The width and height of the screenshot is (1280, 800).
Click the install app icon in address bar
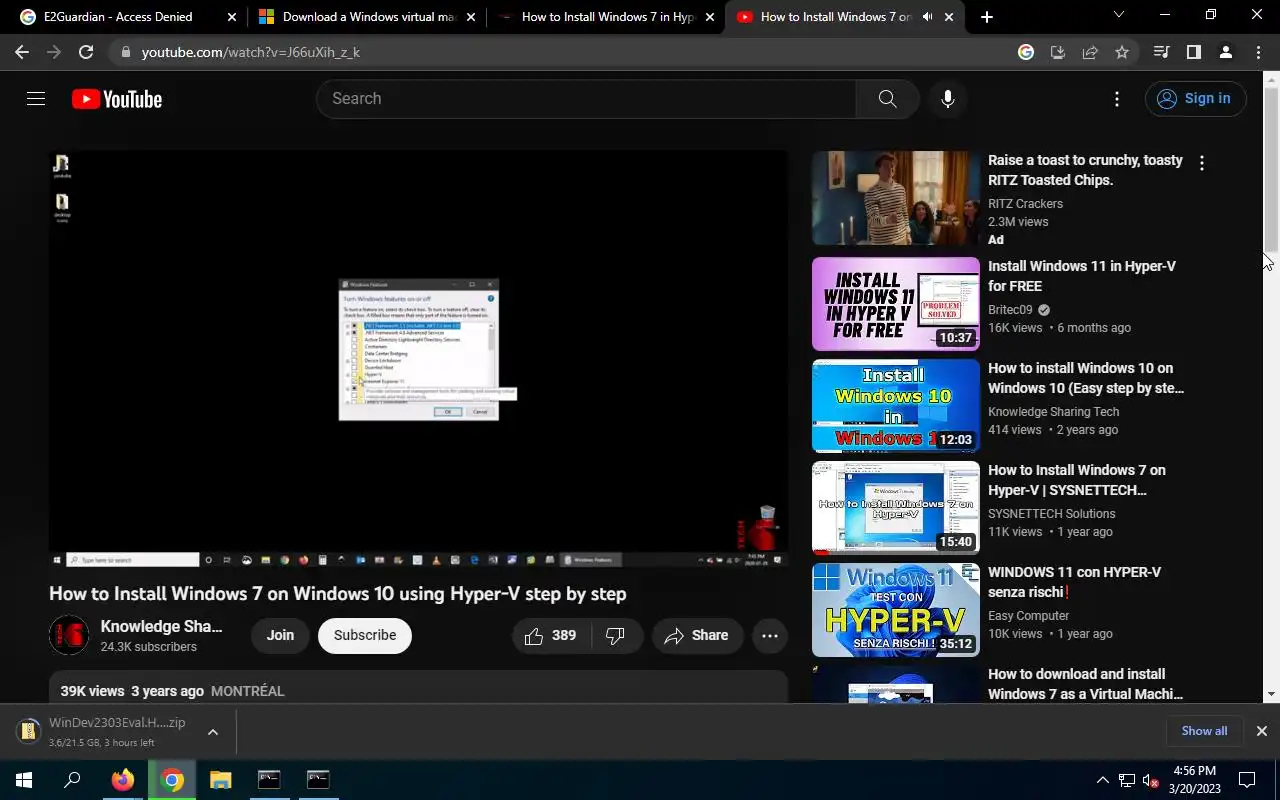(x=1058, y=52)
